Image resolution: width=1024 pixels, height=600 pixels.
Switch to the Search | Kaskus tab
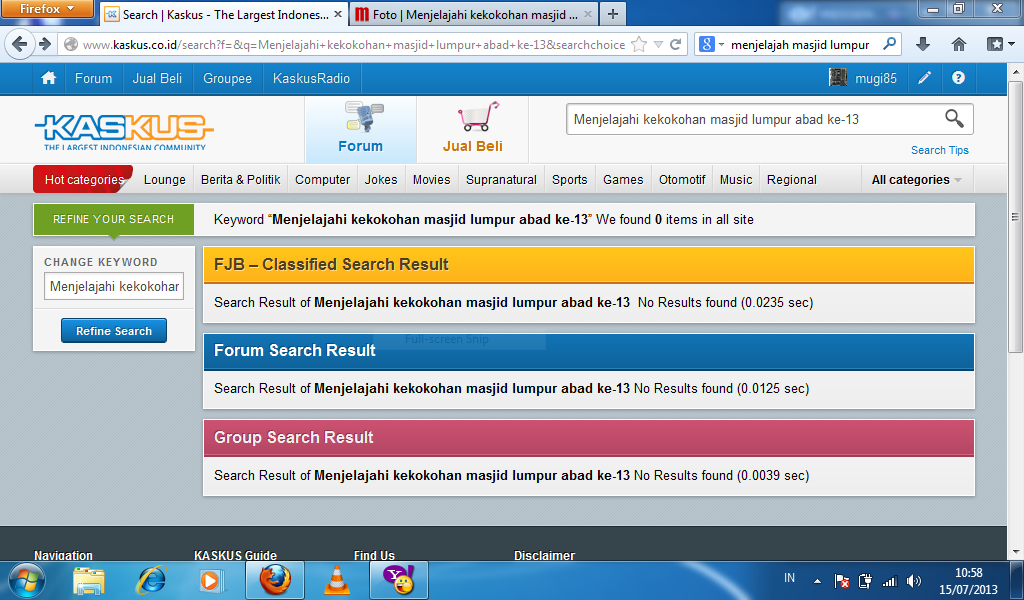[x=224, y=14]
